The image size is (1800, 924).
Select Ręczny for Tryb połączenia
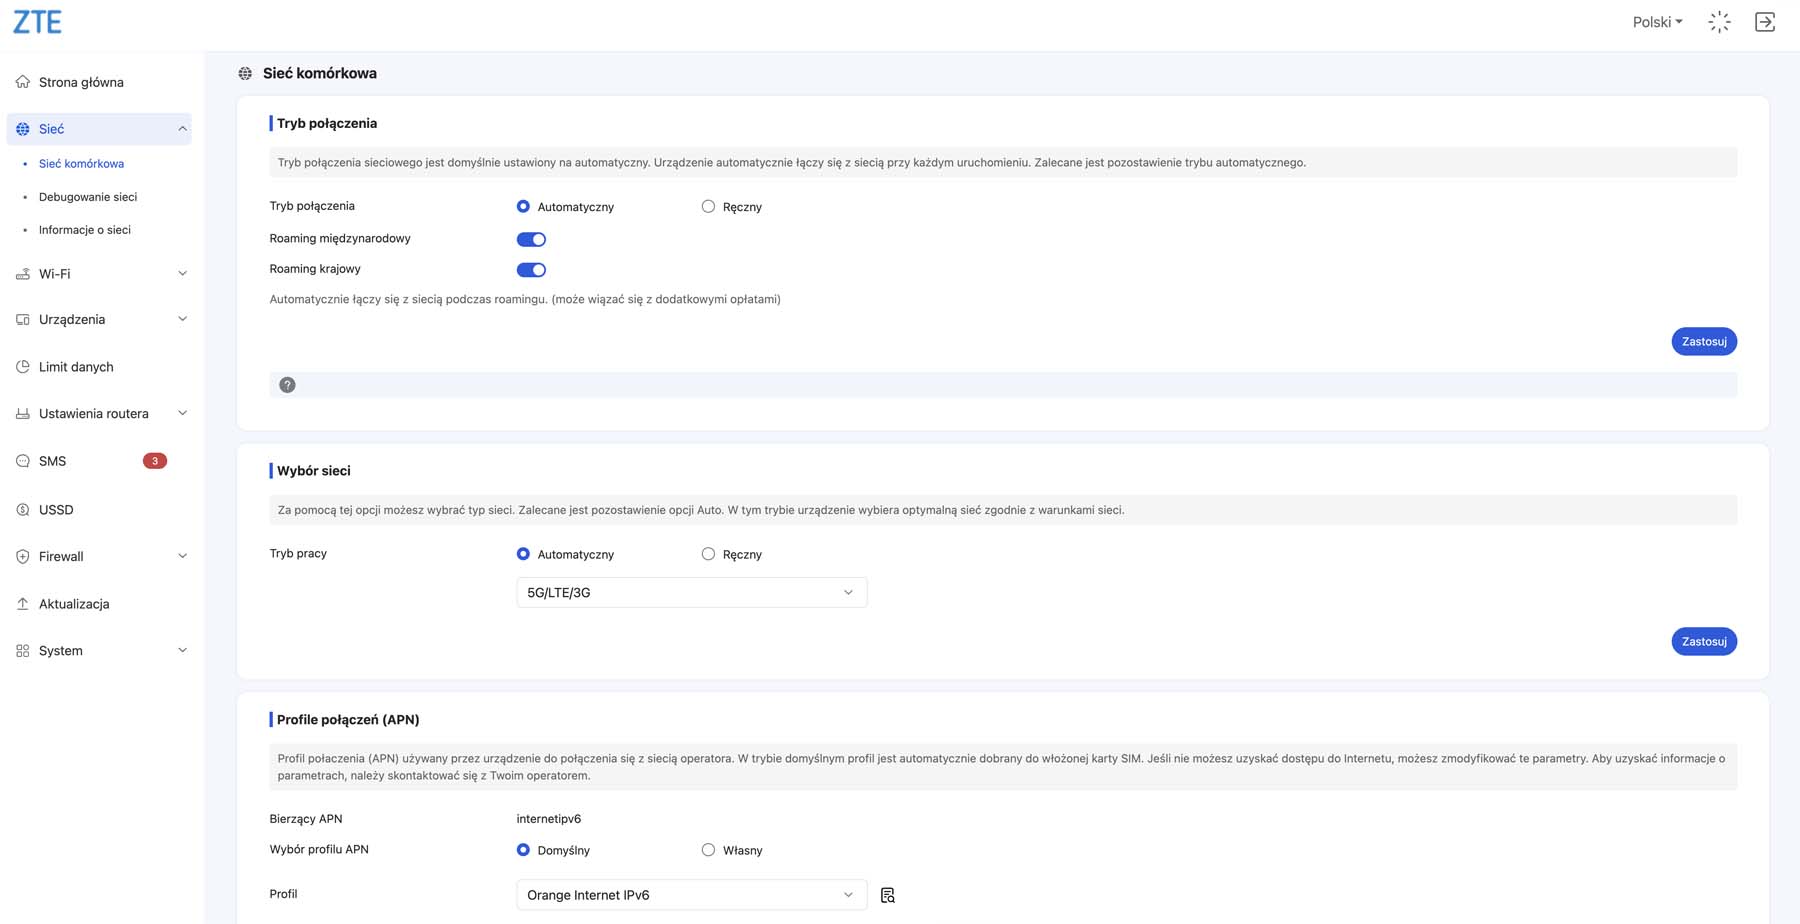point(708,207)
